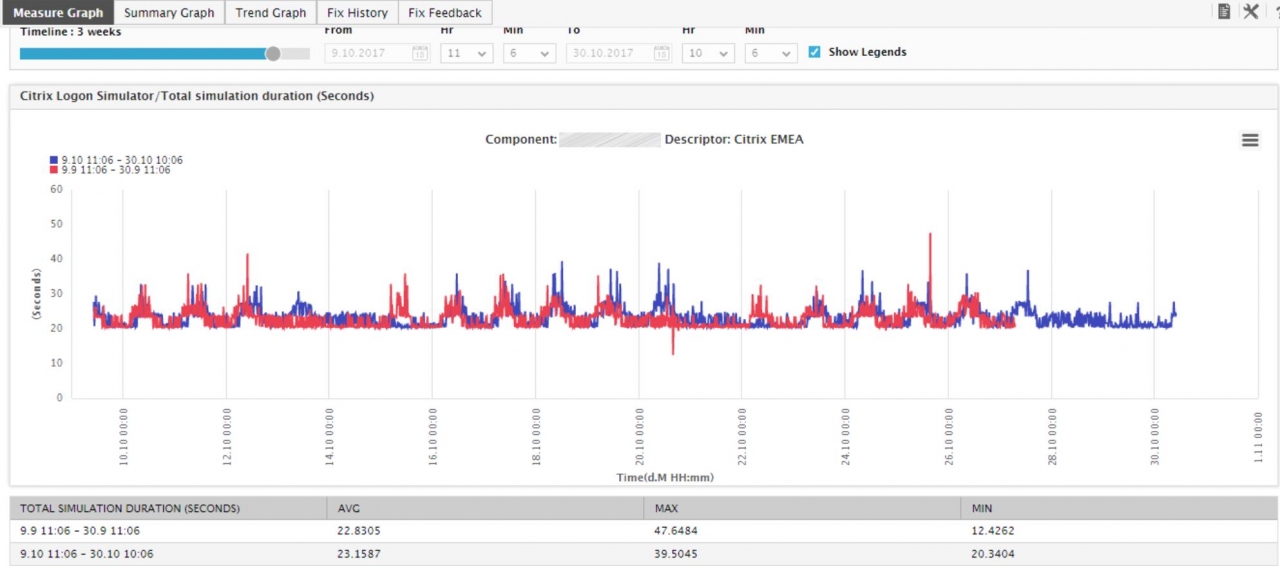Click the TOTAL SIMULATION DURATION (SECONDS) header
The image size is (1280, 566).
168,508
